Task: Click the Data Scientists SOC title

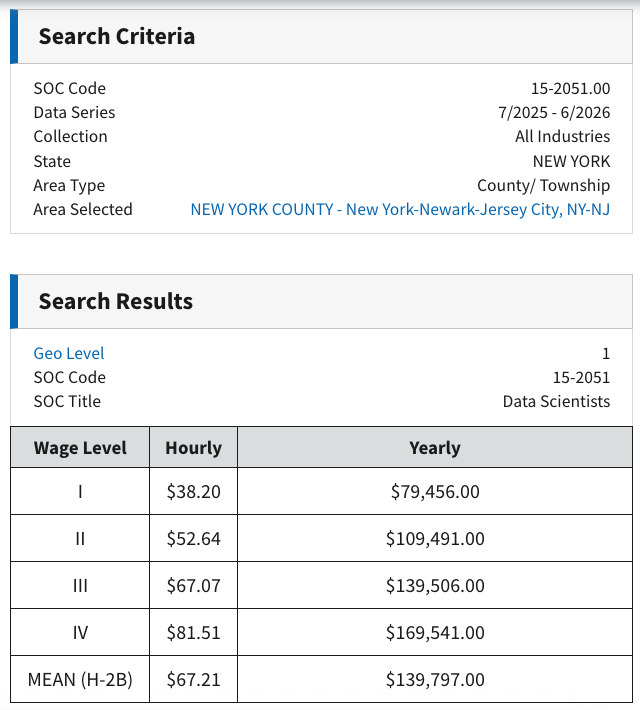Action: pos(556,401)
